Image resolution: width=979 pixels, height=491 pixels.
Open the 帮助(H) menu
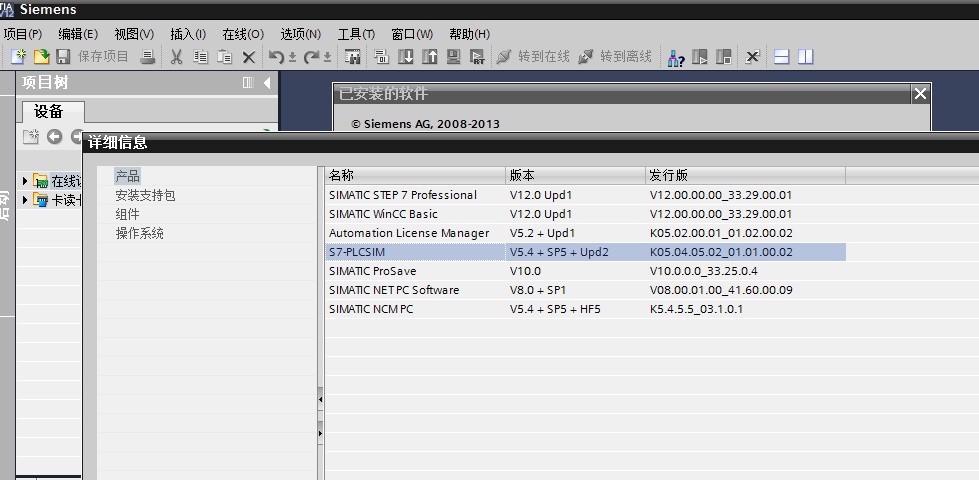coord(470,34)
